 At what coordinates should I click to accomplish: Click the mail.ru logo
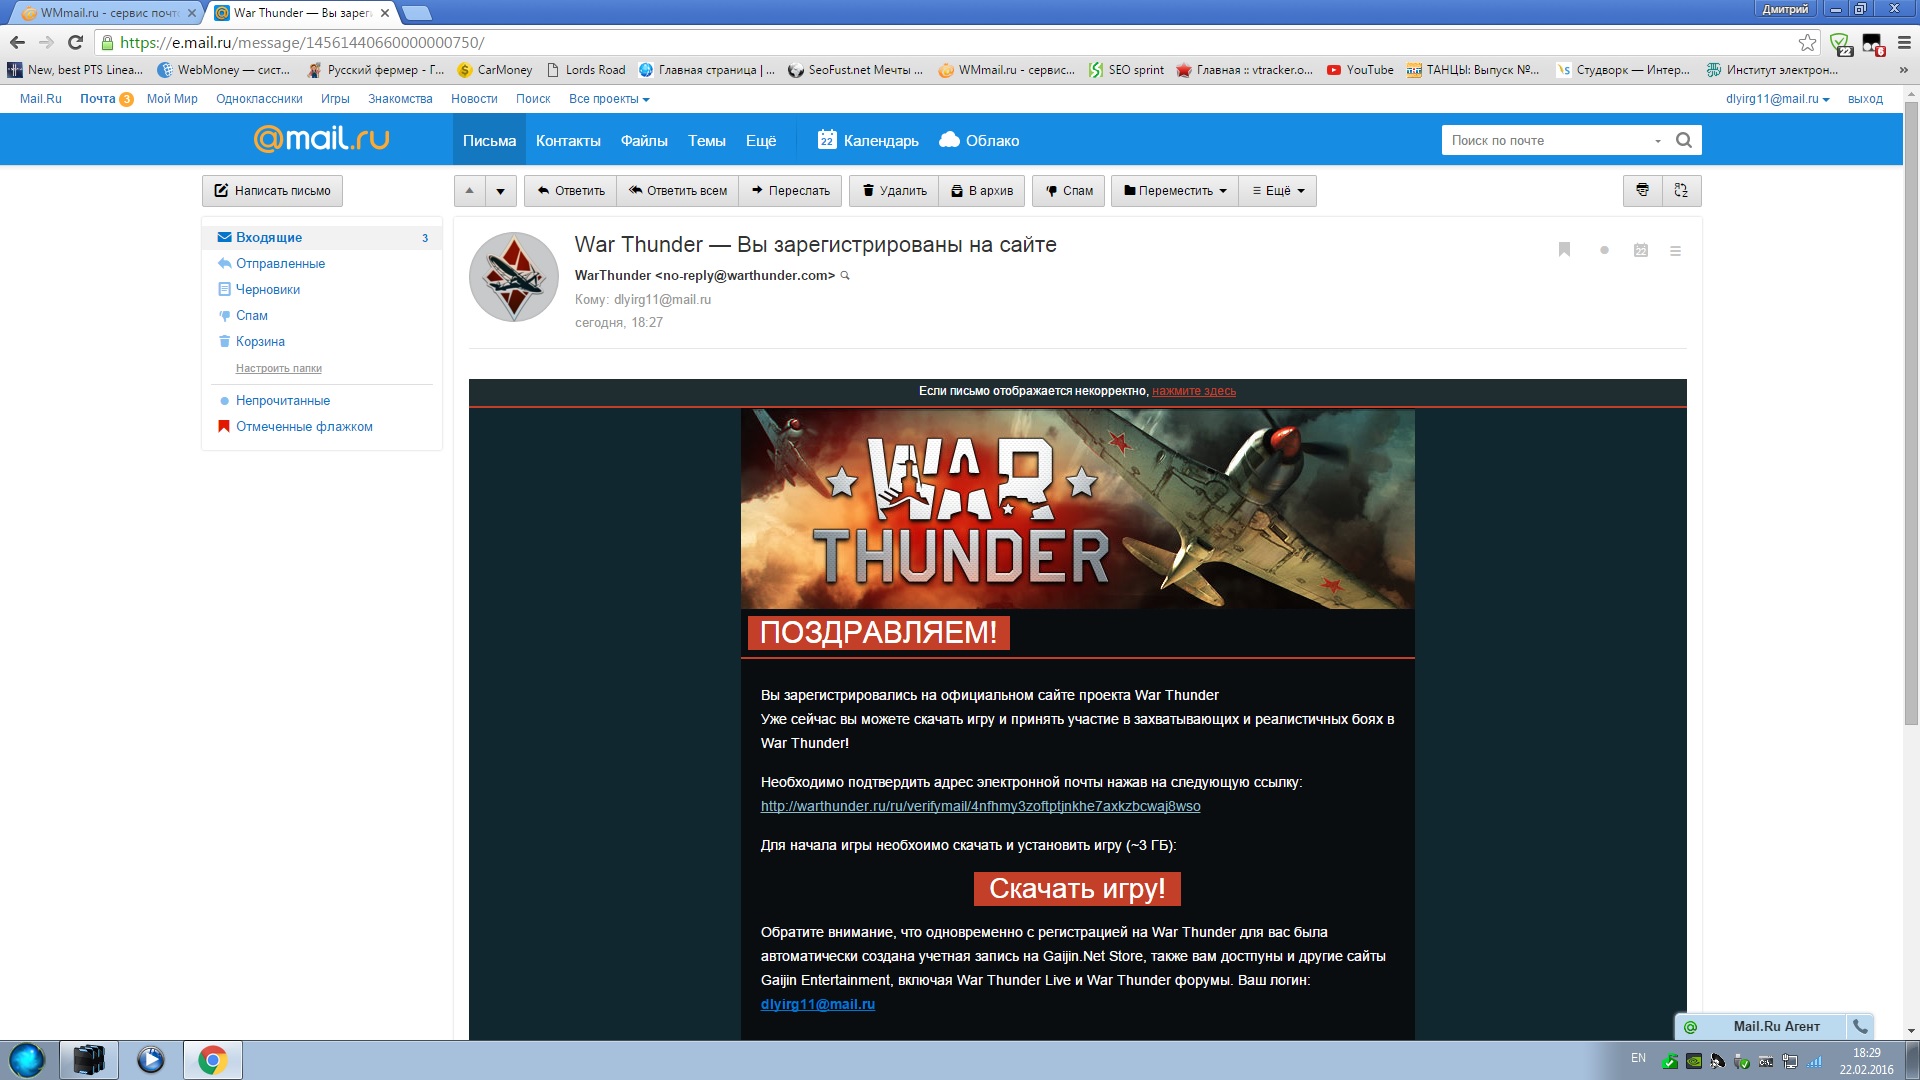tap(321, 138)
